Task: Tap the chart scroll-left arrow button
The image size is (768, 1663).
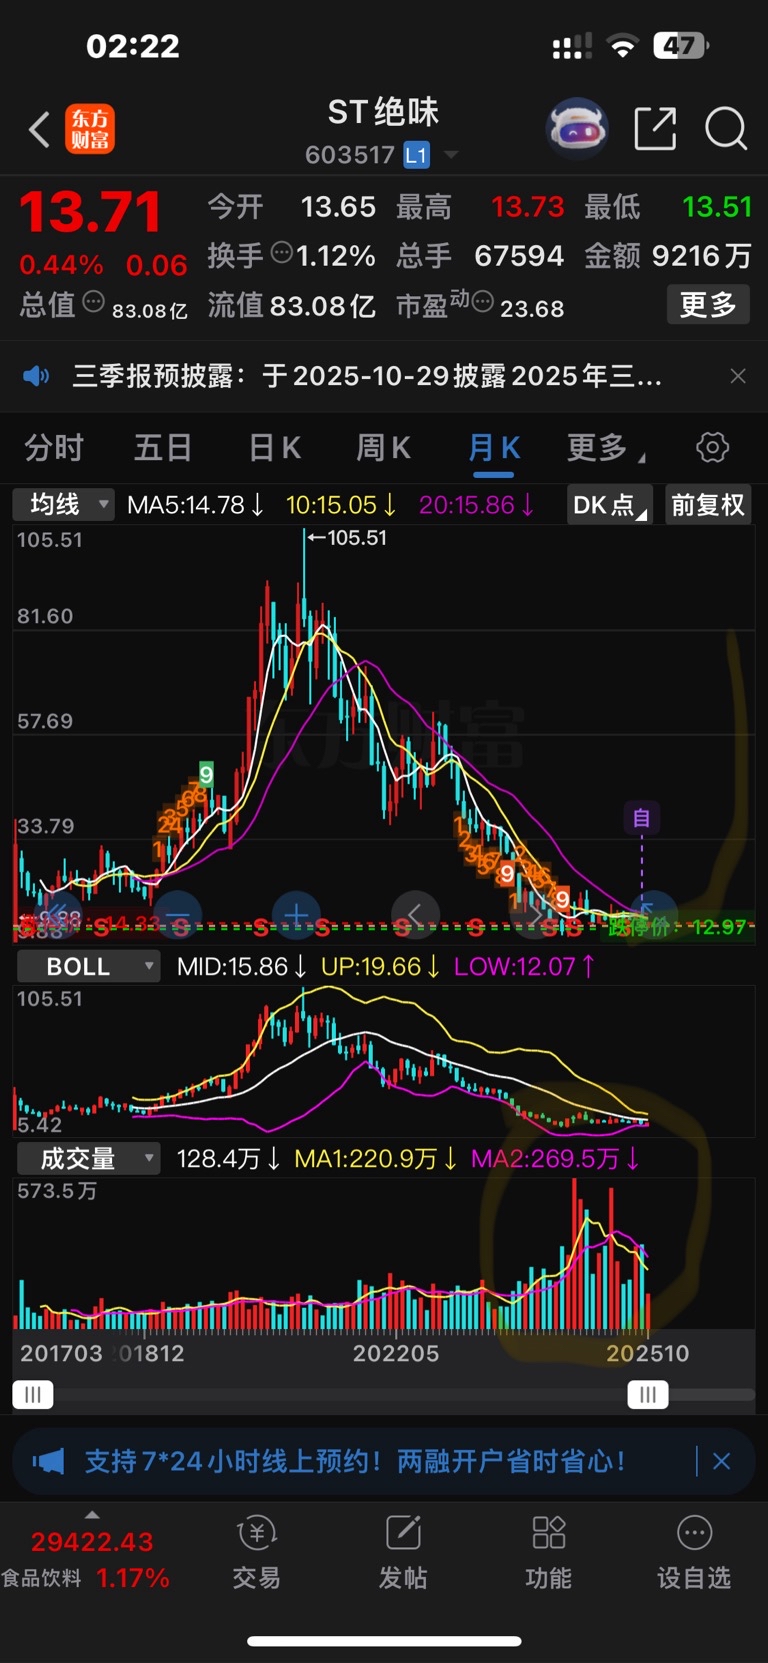Action: (x=415, y=914)
